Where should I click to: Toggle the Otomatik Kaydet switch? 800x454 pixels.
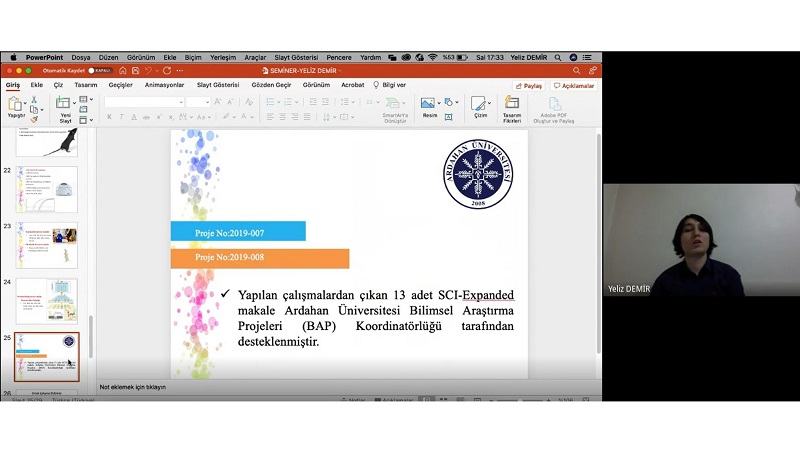pyautogui.click(x=100, y=71)
